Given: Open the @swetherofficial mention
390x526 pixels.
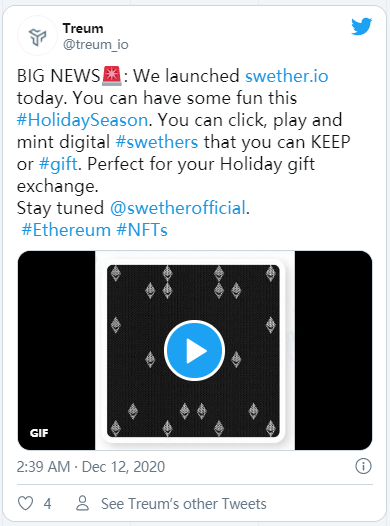Looking at the screenshot, I should pyautogui.click(x=178, y=208).
